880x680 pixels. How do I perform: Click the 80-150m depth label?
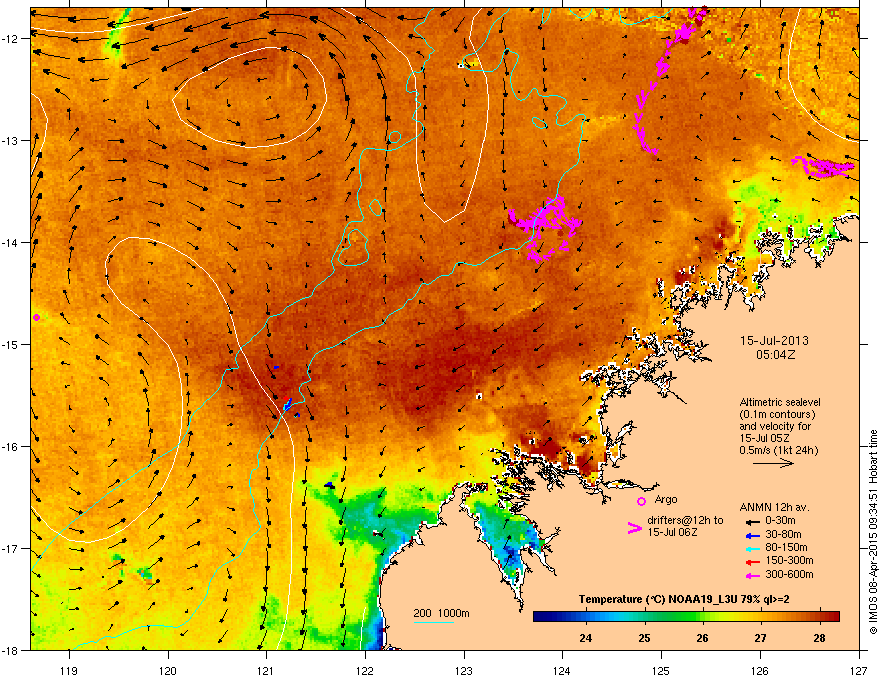tap(786, 547)
